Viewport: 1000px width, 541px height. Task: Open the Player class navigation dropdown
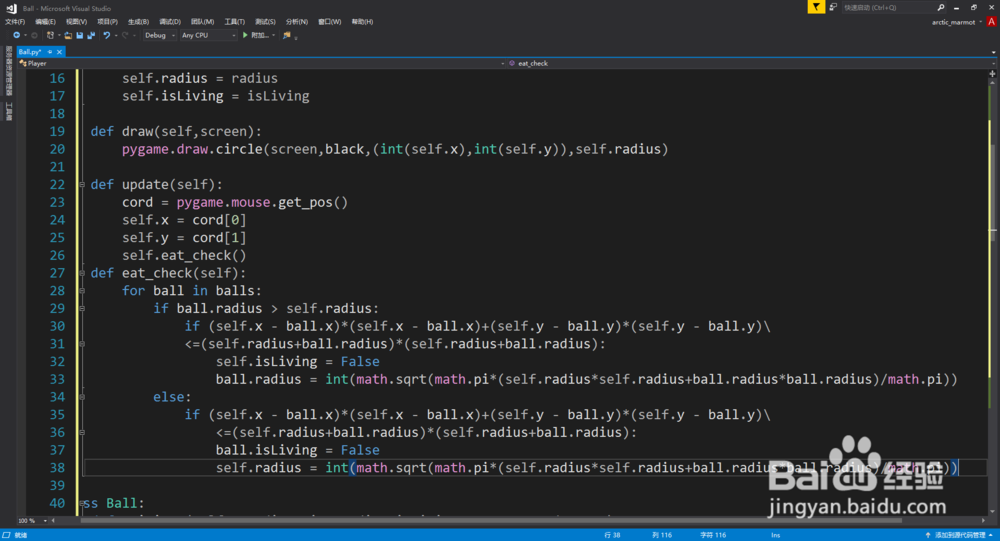tap(261, 63)
